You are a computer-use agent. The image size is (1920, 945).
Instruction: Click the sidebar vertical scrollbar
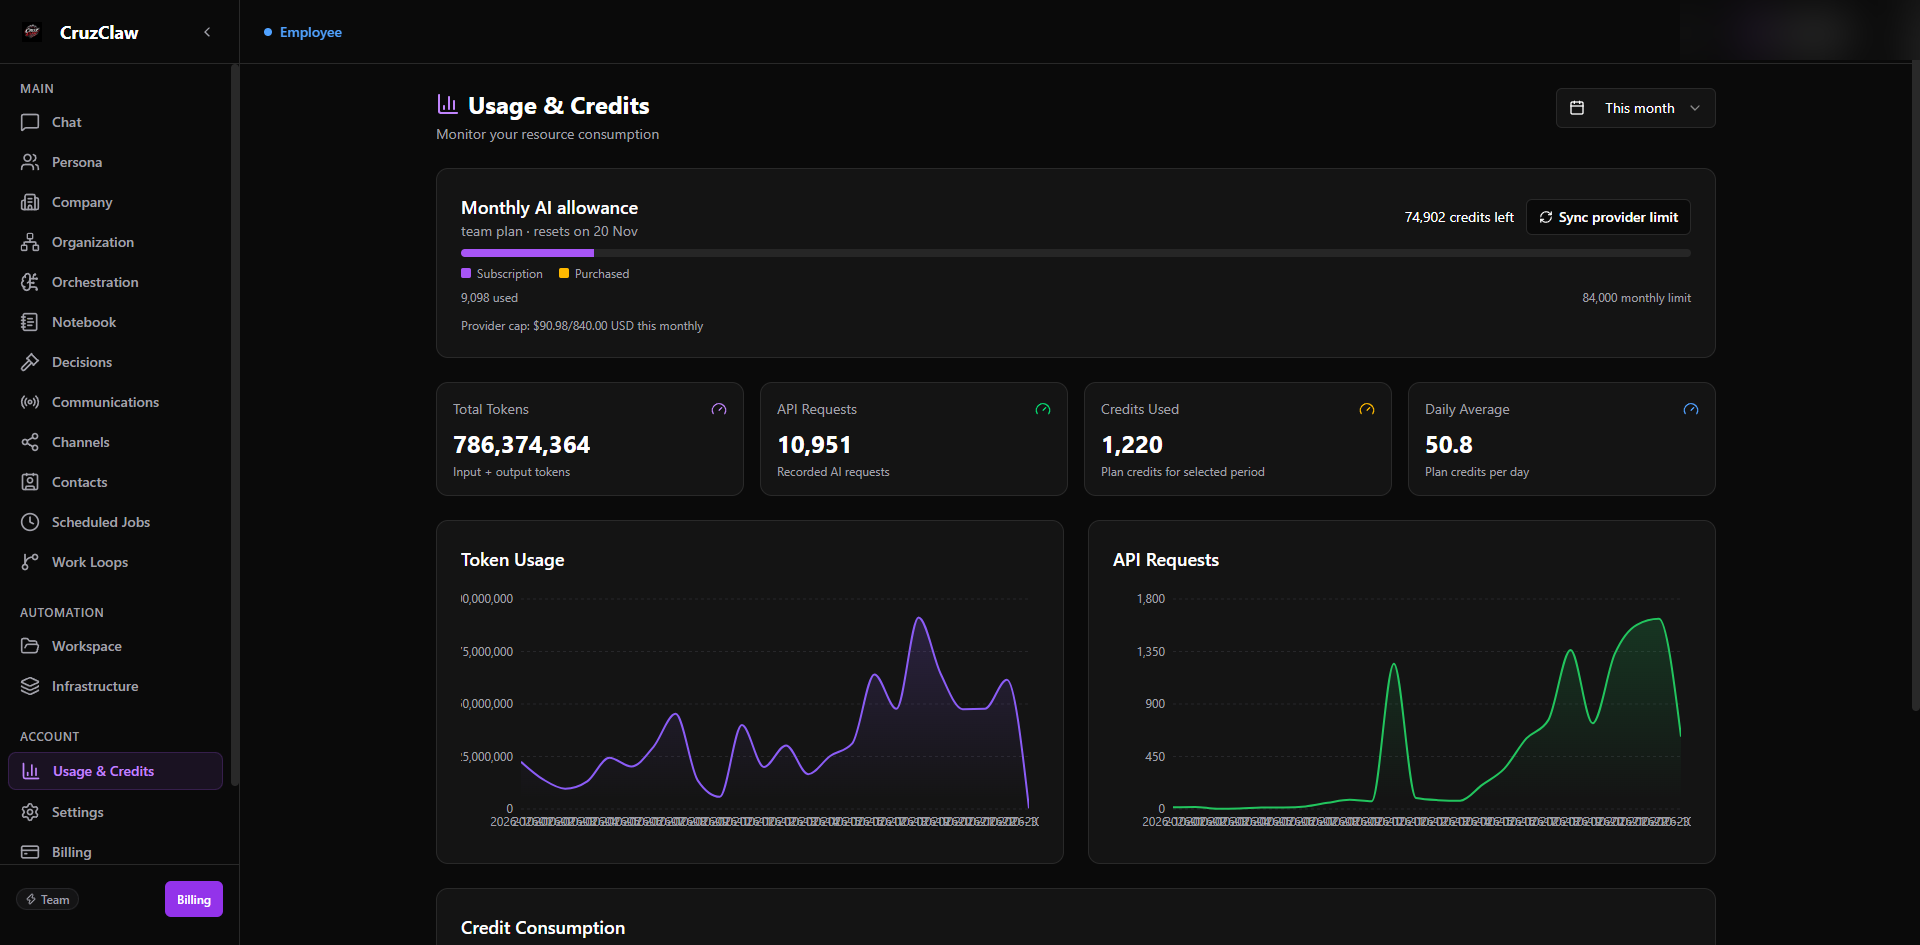tap(234, 425)
